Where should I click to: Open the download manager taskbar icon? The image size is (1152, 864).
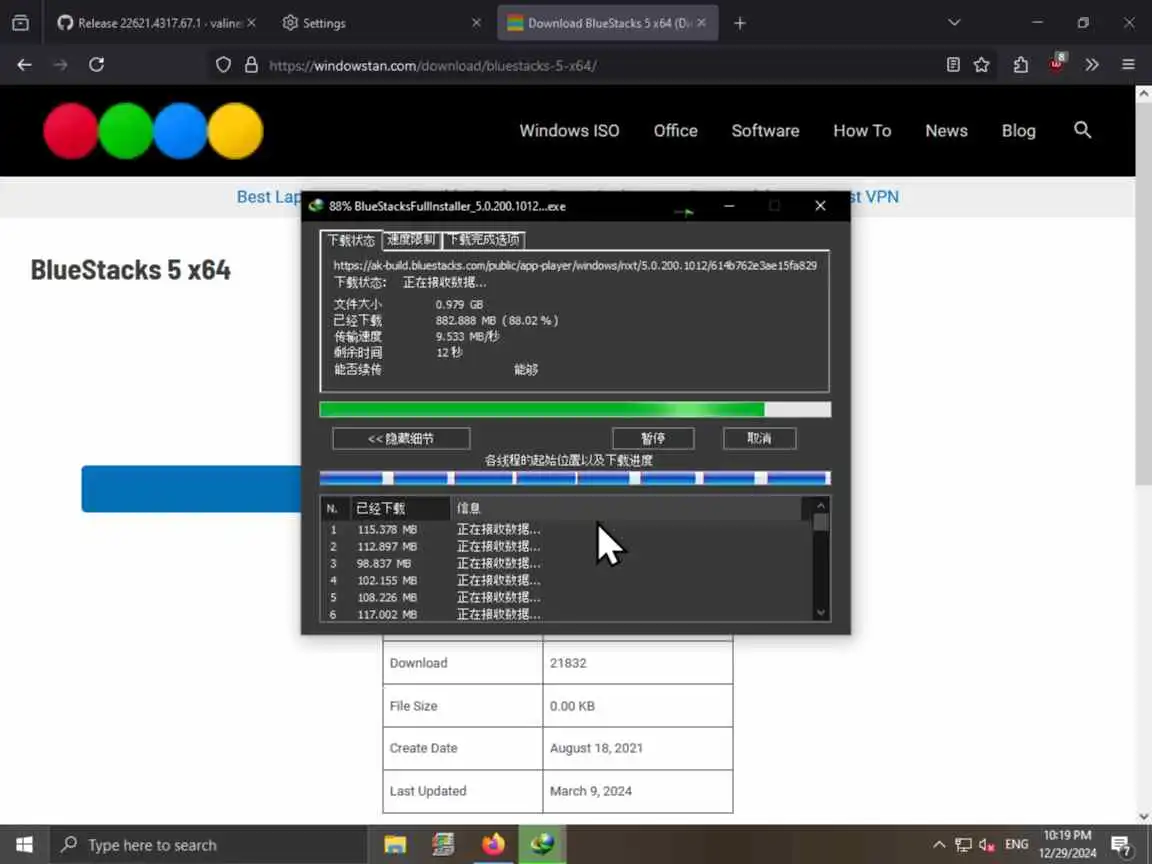pyautogui.click(x=542, y=844)
